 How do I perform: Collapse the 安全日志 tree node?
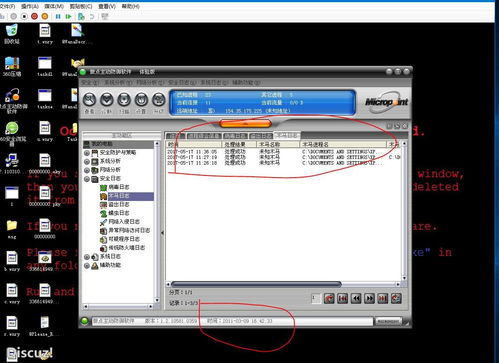87,179
